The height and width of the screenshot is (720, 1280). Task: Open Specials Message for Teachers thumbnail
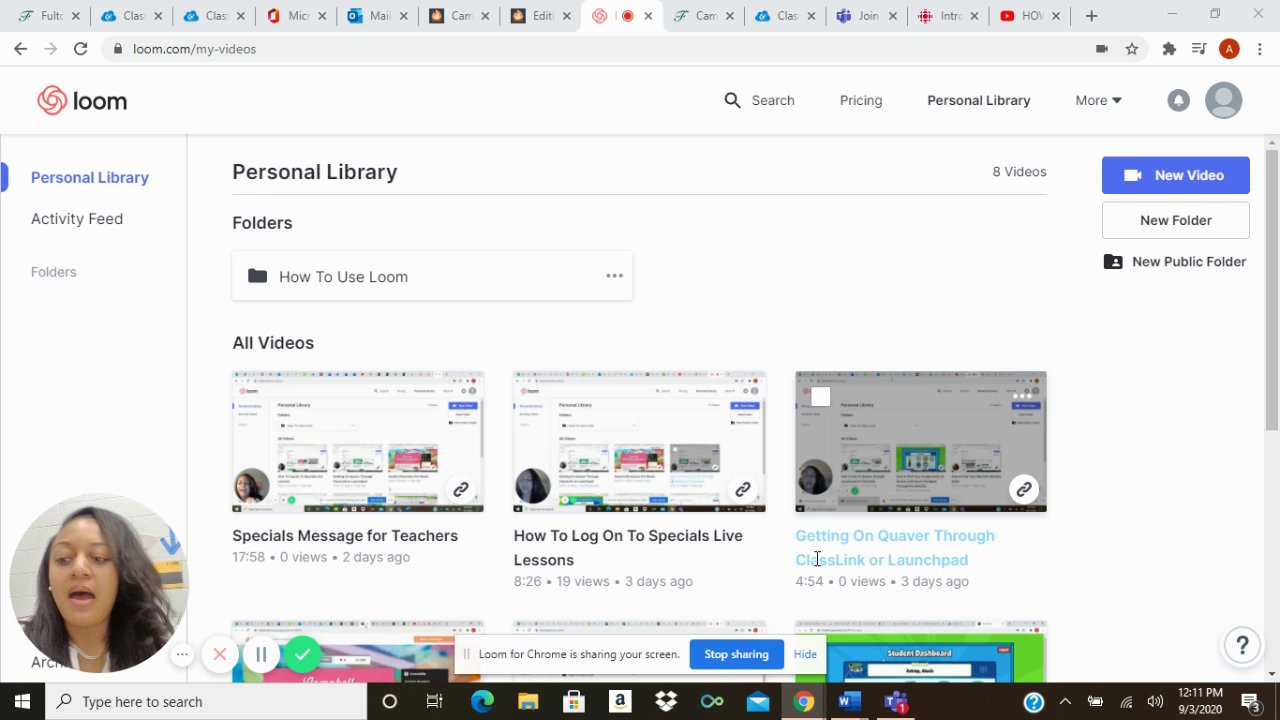pos(358,441)
